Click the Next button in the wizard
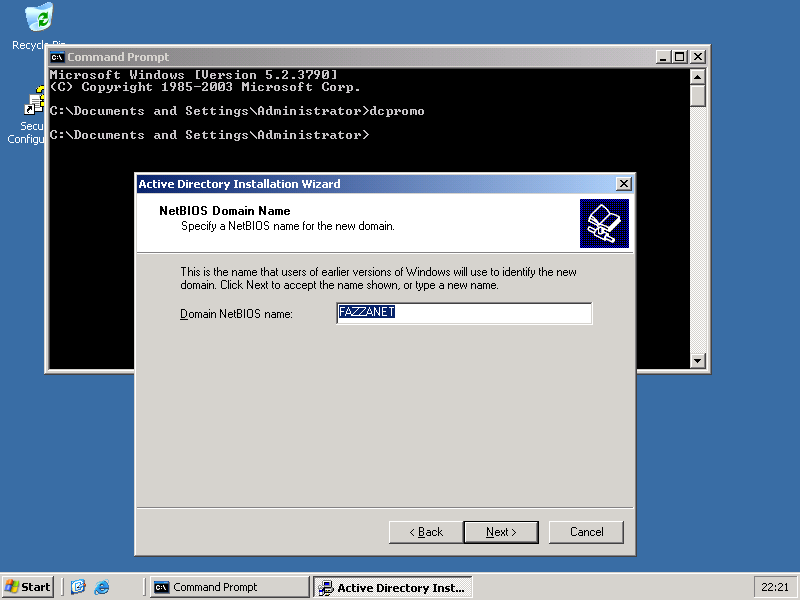The image size is (800, 600). [501, 532]
